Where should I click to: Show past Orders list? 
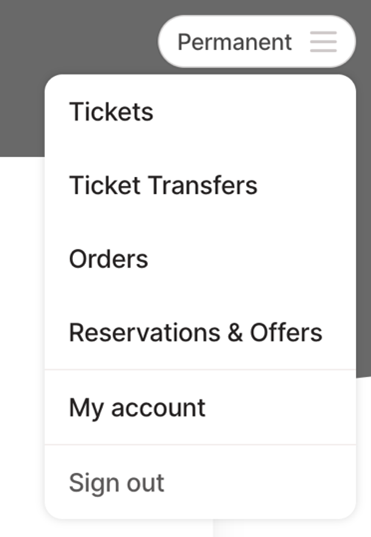(x=200, y=259)
